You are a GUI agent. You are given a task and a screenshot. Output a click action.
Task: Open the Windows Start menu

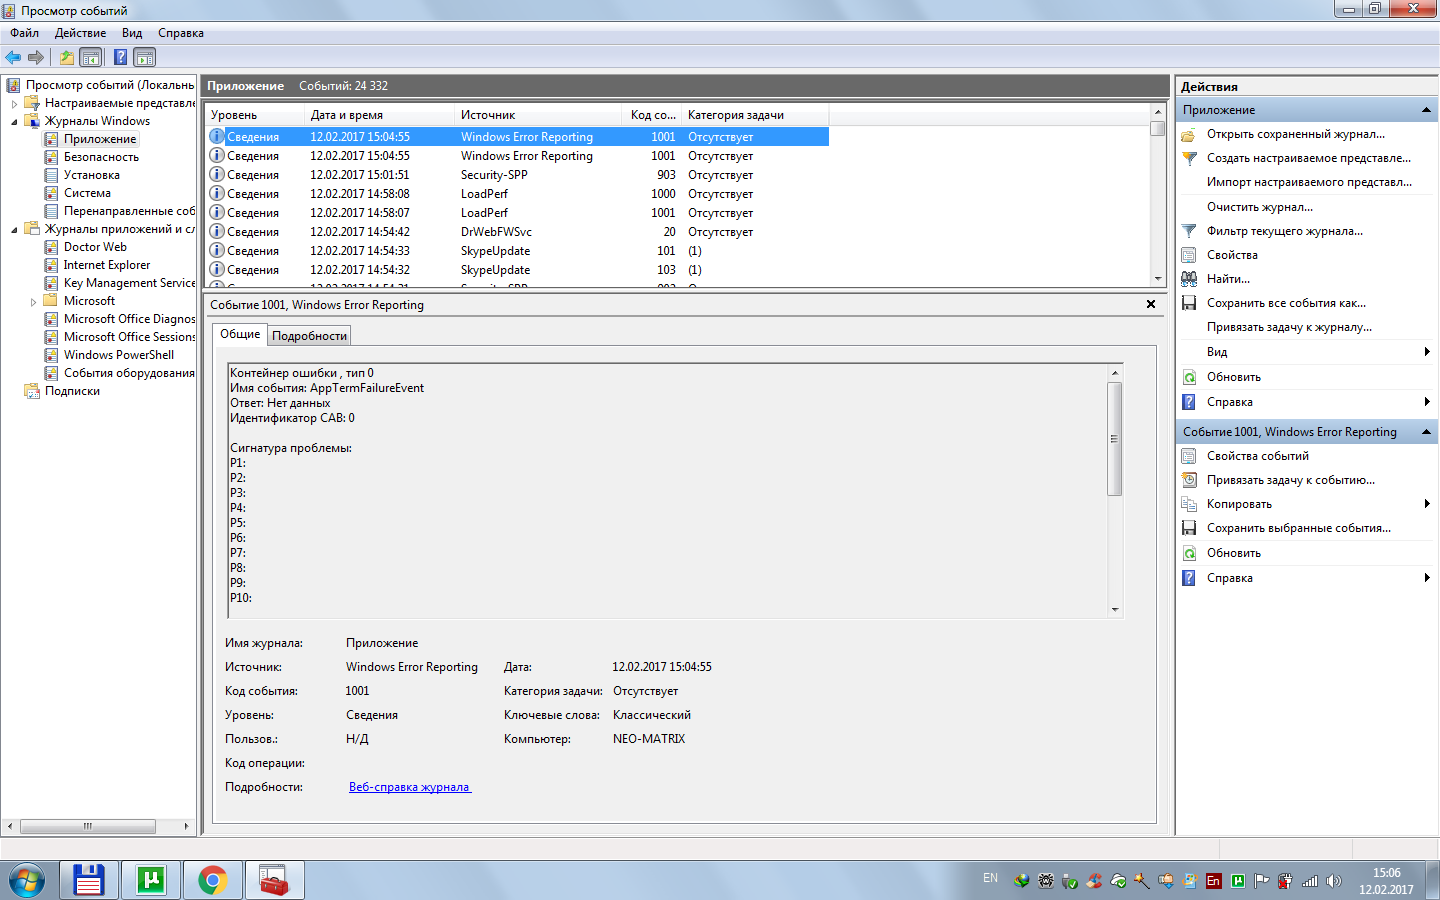[x=27, y=880]
